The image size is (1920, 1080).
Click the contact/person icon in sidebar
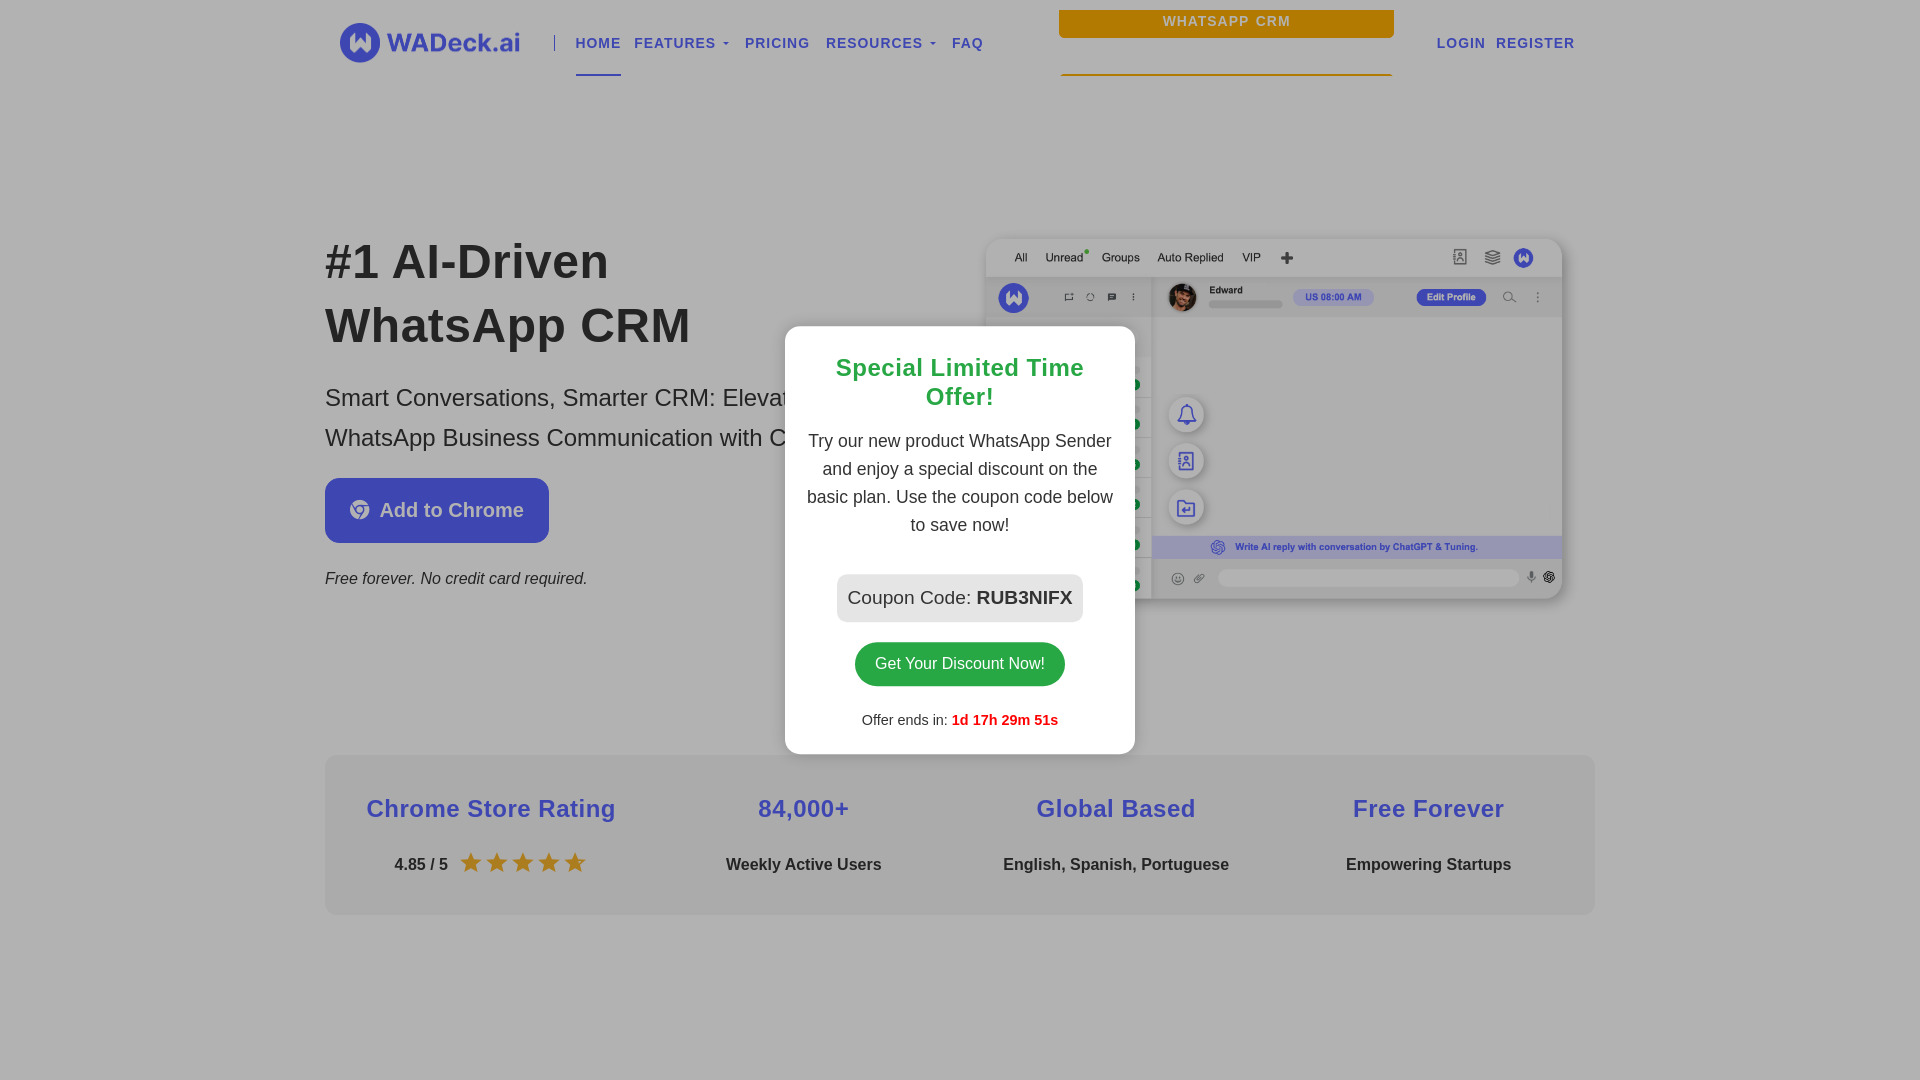(x=1184, y=460)
